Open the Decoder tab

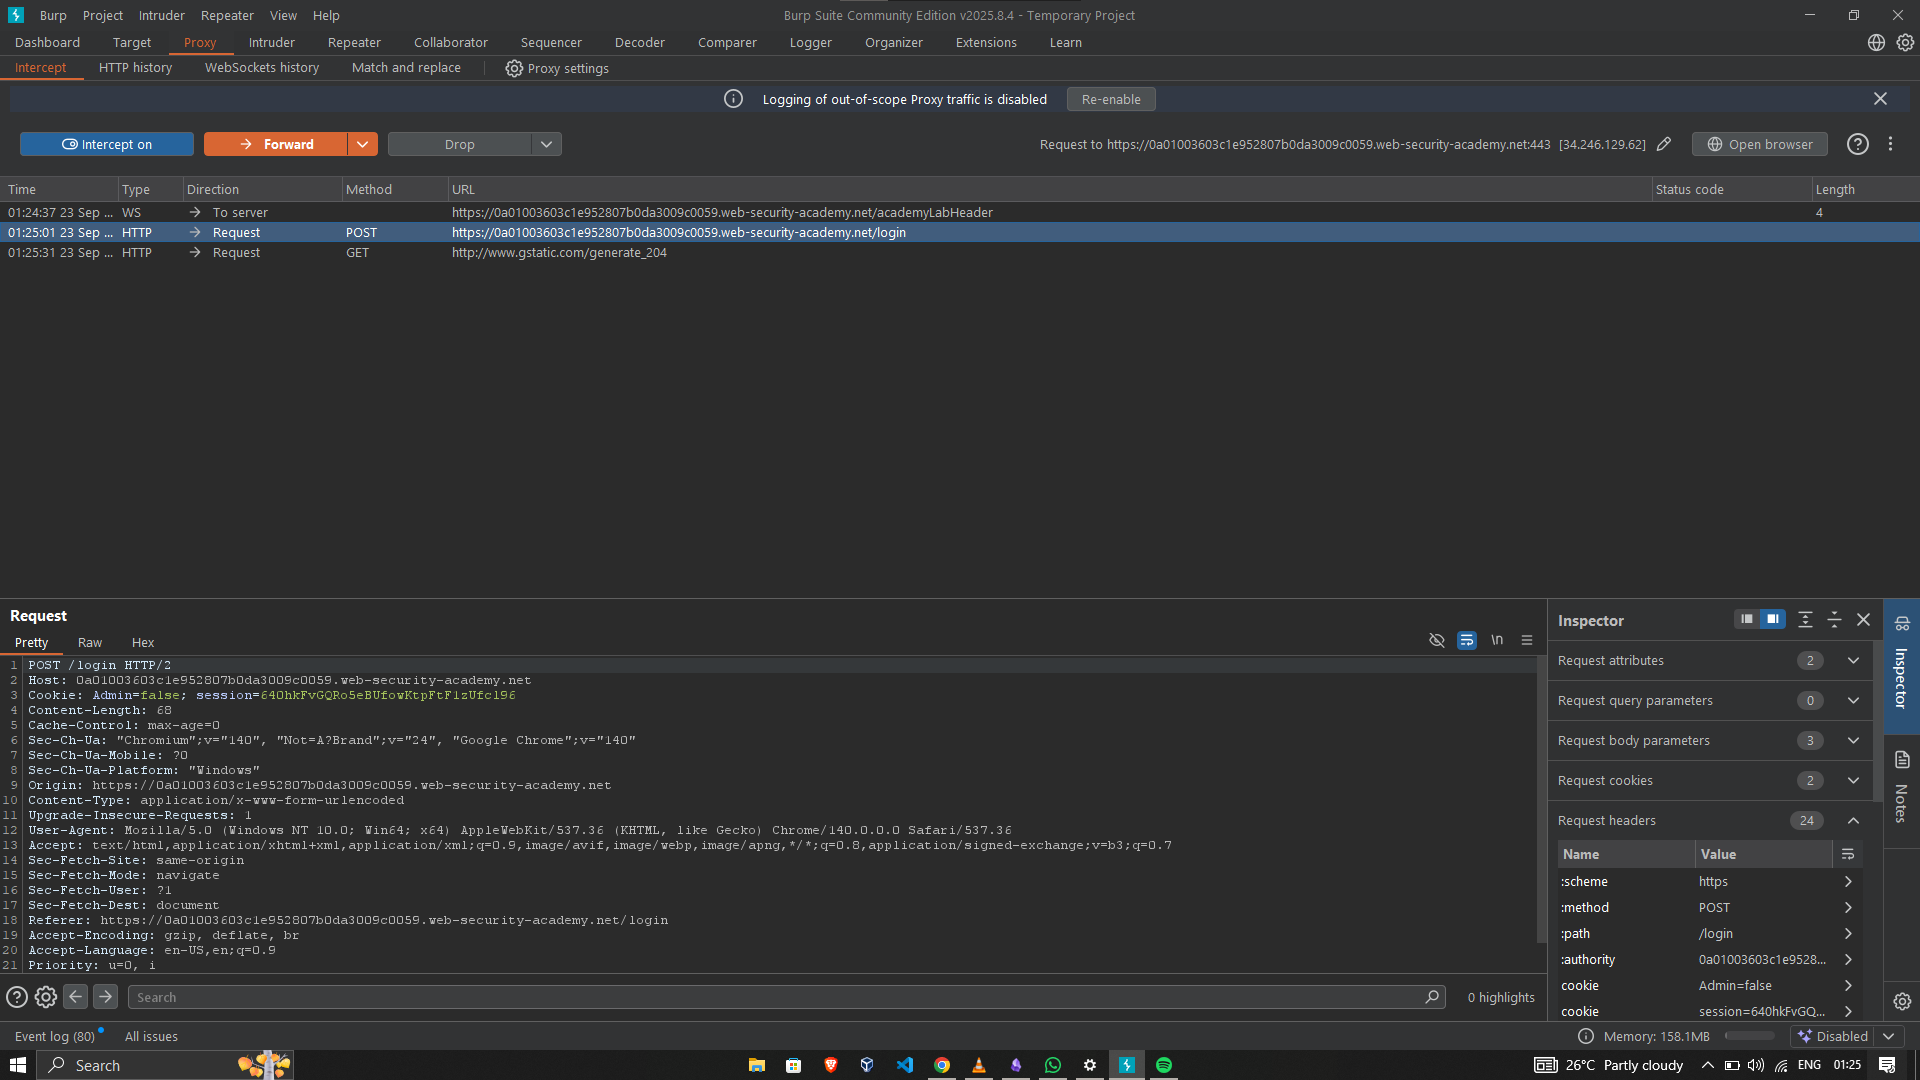click(640, 43)
